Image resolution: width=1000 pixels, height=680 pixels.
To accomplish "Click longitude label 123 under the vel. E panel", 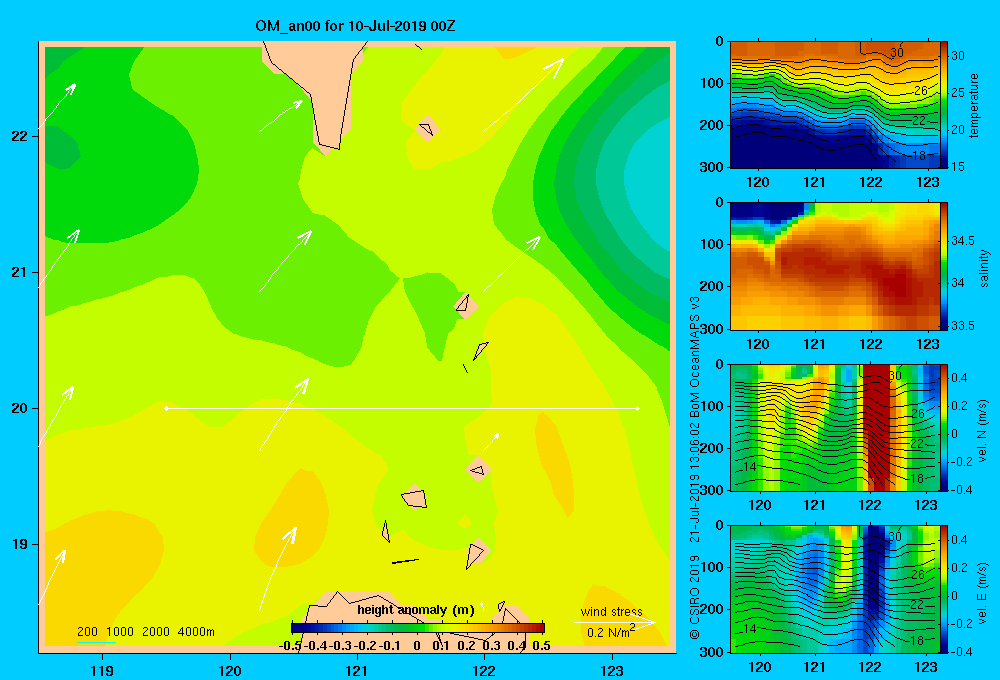I will (x=926, y=667).
